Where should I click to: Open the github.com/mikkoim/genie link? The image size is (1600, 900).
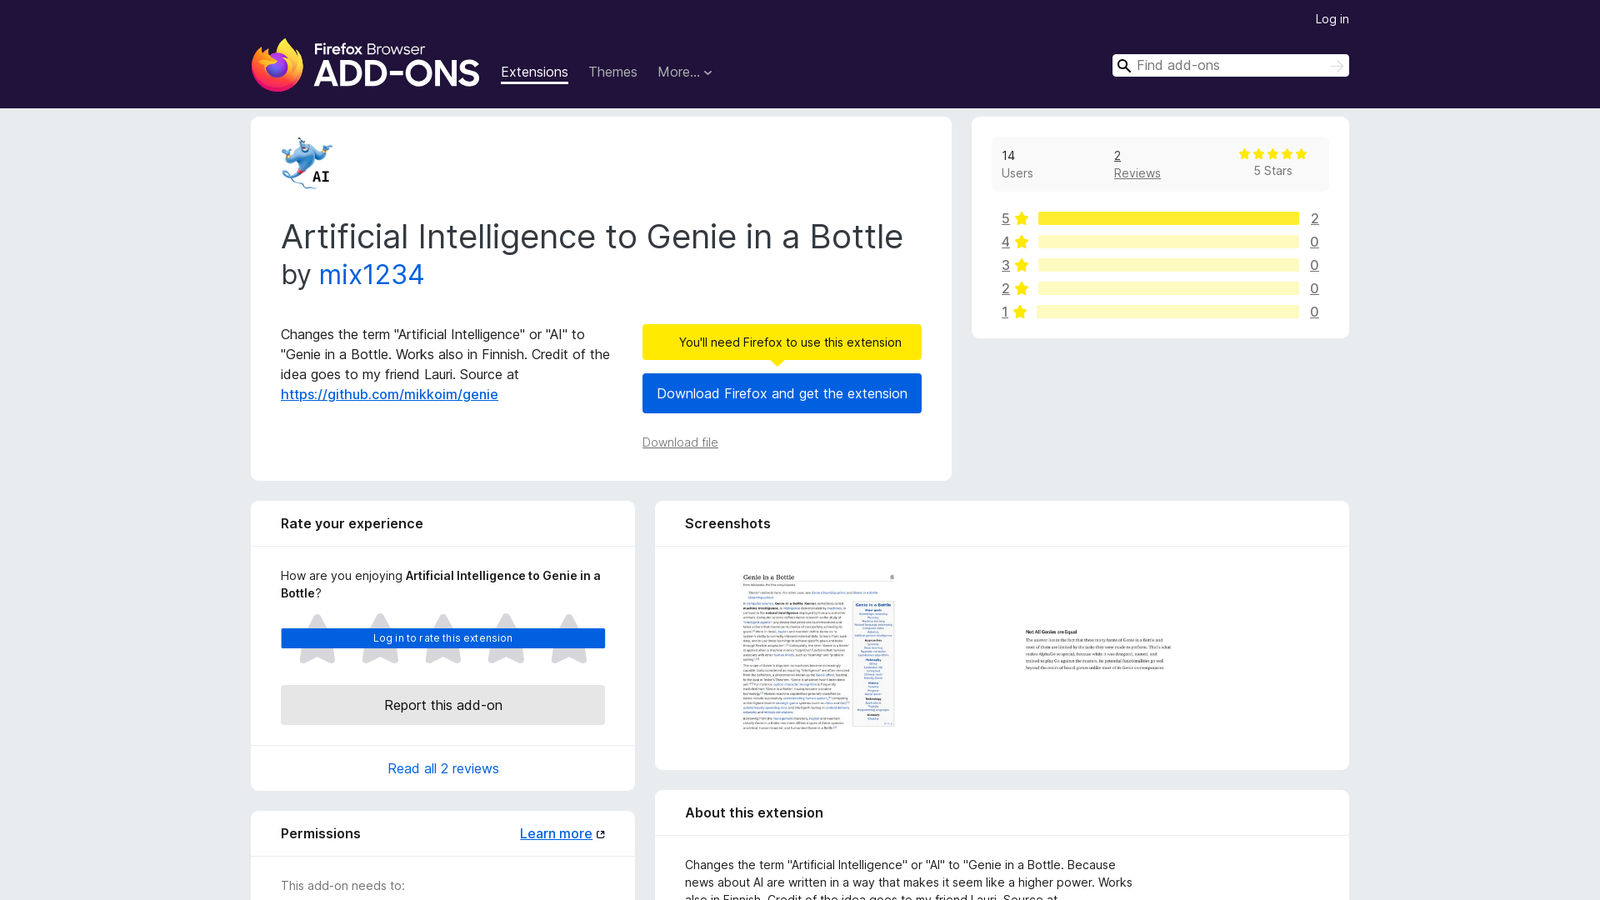[x=389, y=394]
